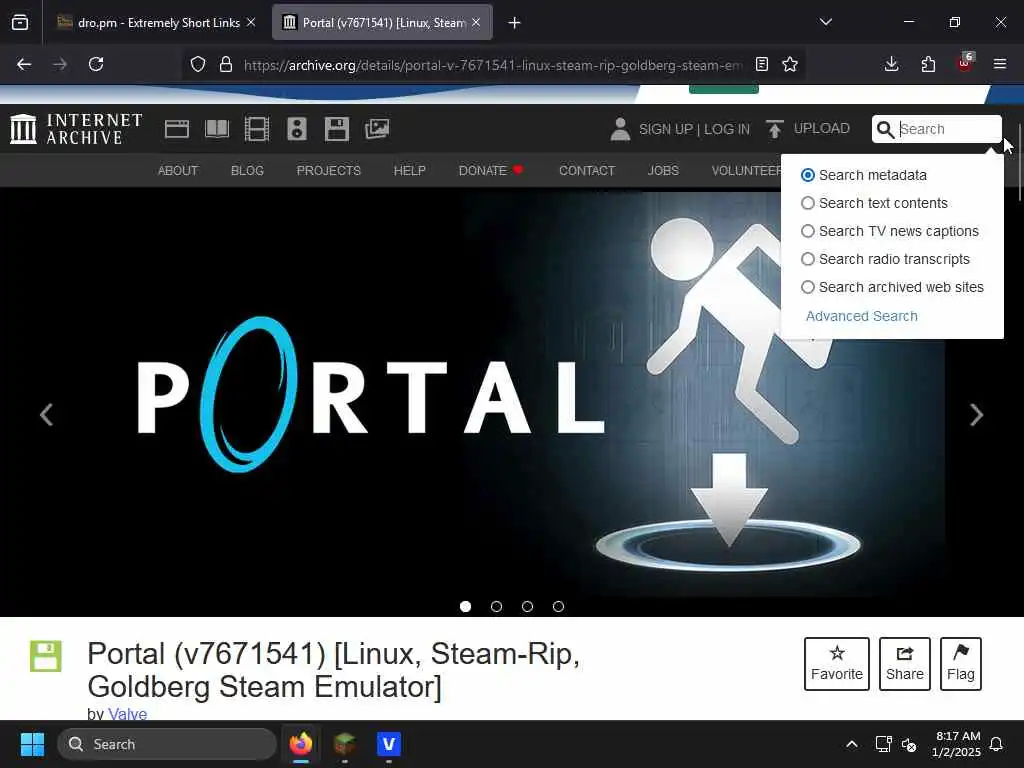Screen dimensions: 1024x768
Task: Go to third carousel image dot
Action: 528,607
